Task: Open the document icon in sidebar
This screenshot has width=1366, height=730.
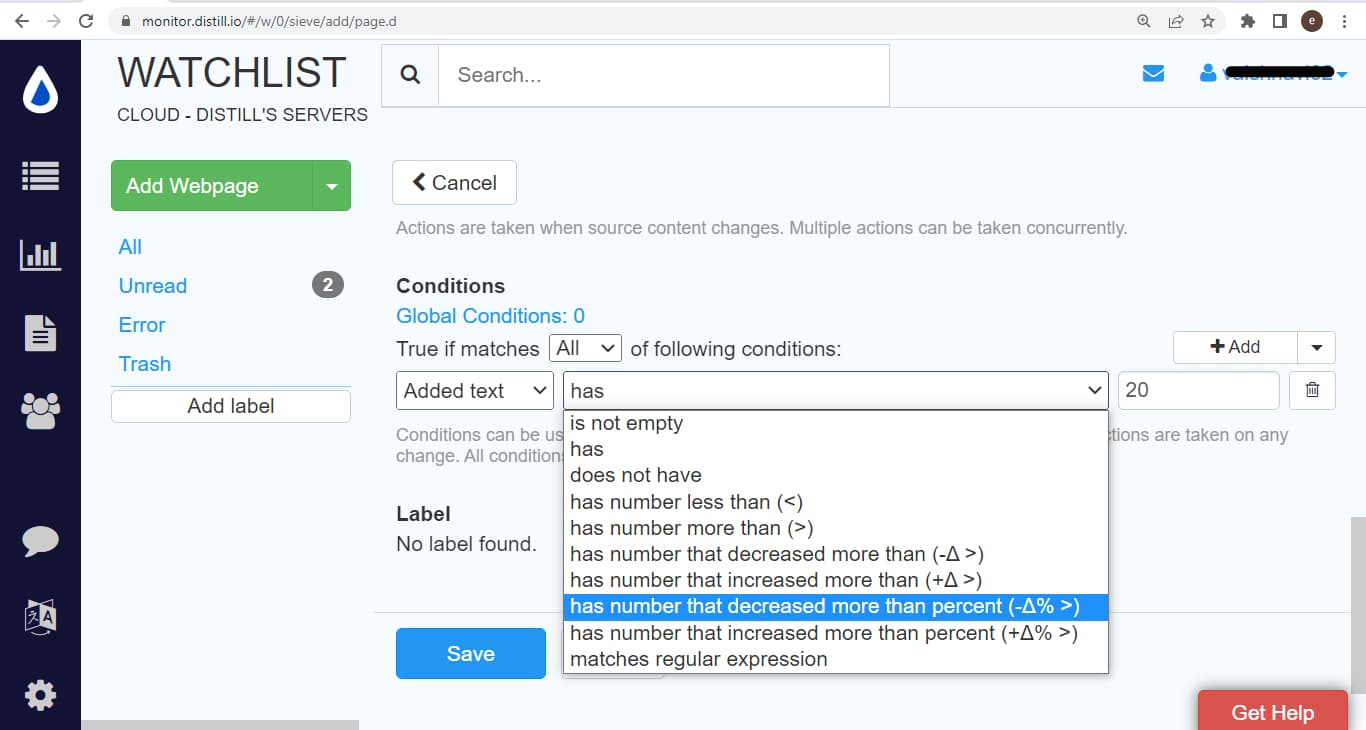Action: click(40, 332)
